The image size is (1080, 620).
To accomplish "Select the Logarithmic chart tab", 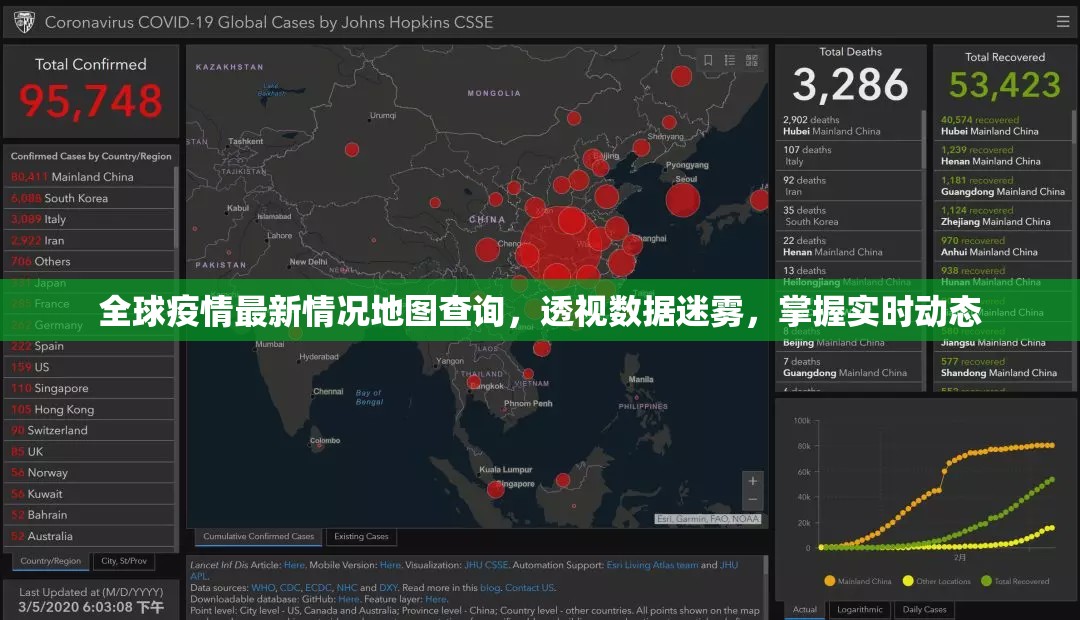I will (x=859, y=609).
